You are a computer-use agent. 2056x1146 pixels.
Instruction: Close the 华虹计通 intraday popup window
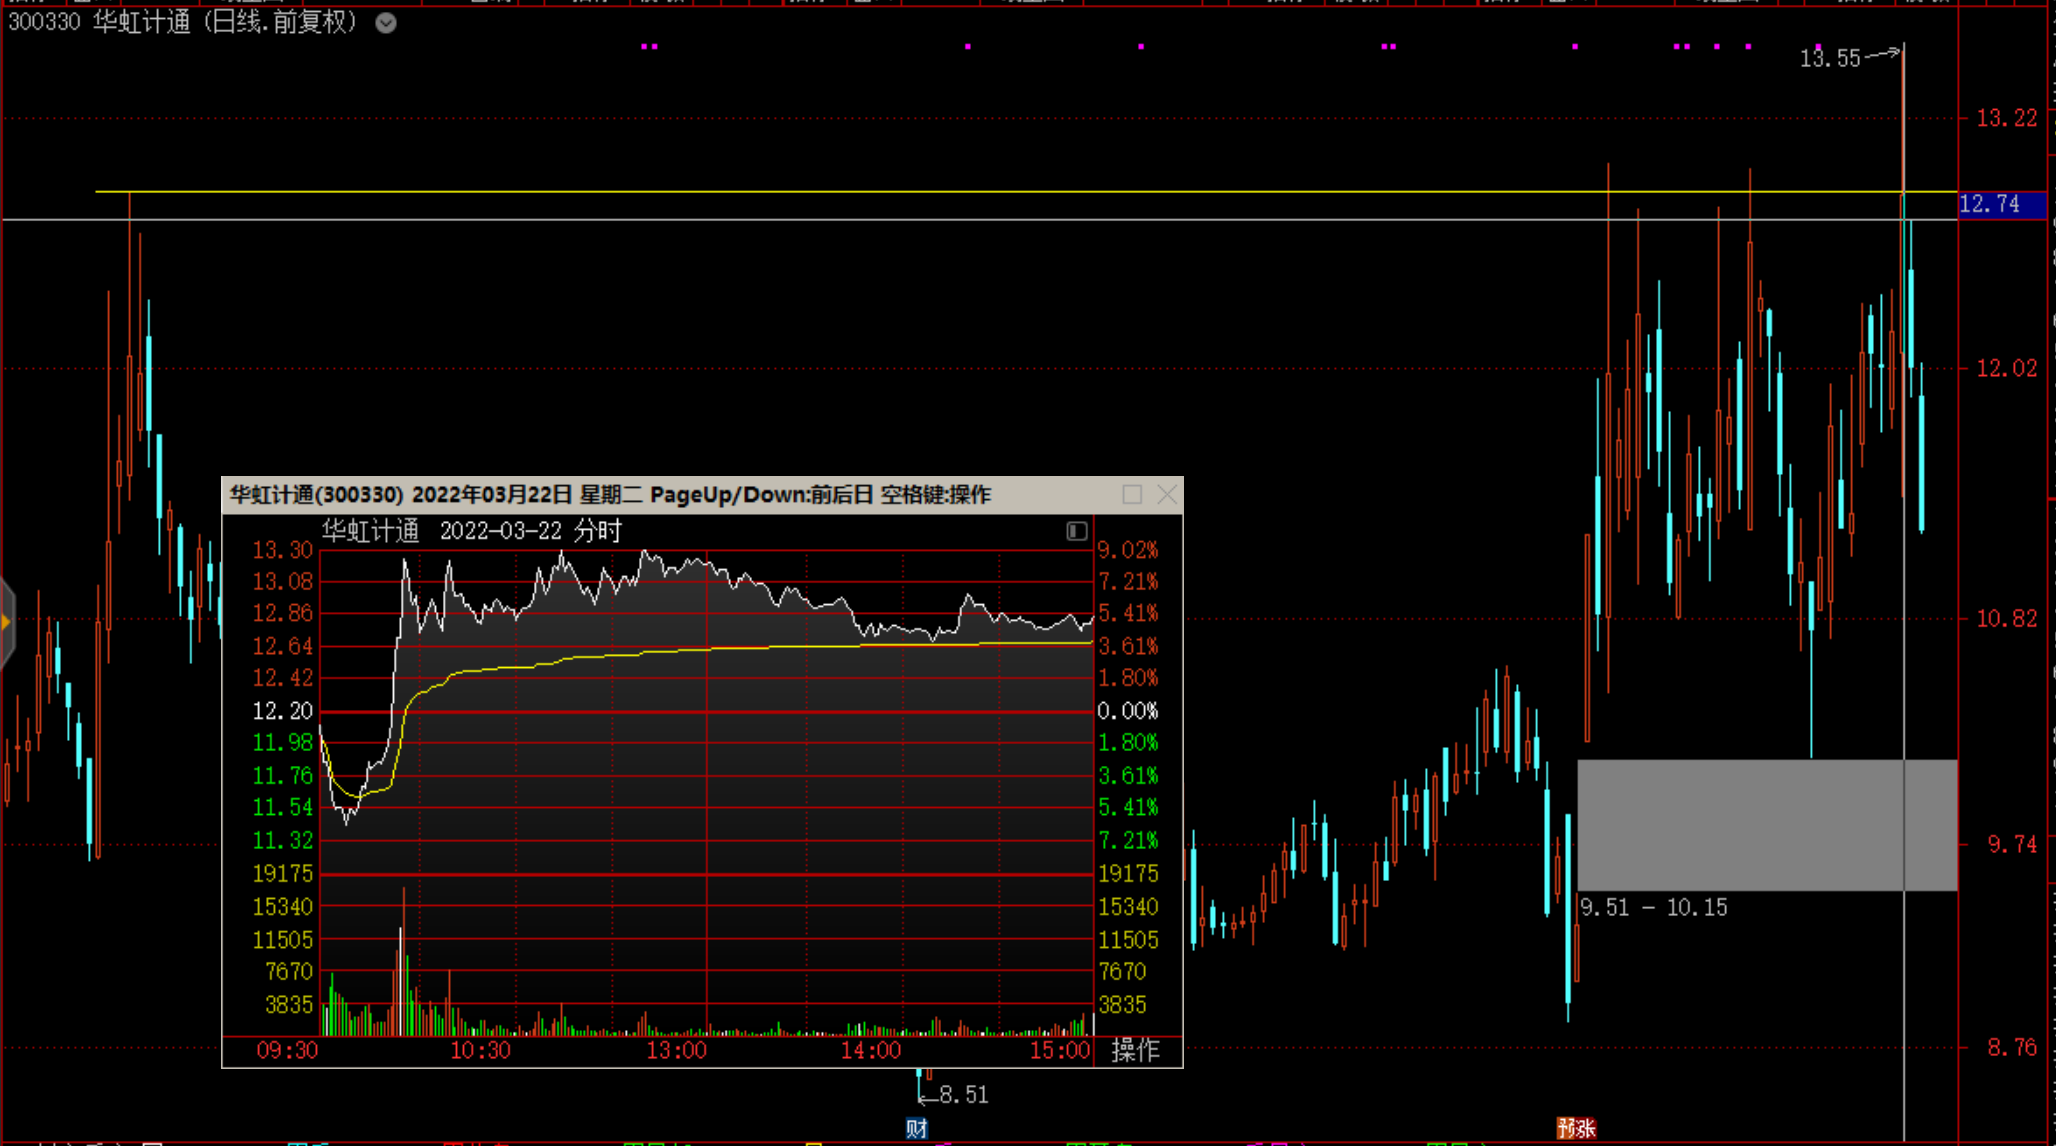tap(1166, 494)
